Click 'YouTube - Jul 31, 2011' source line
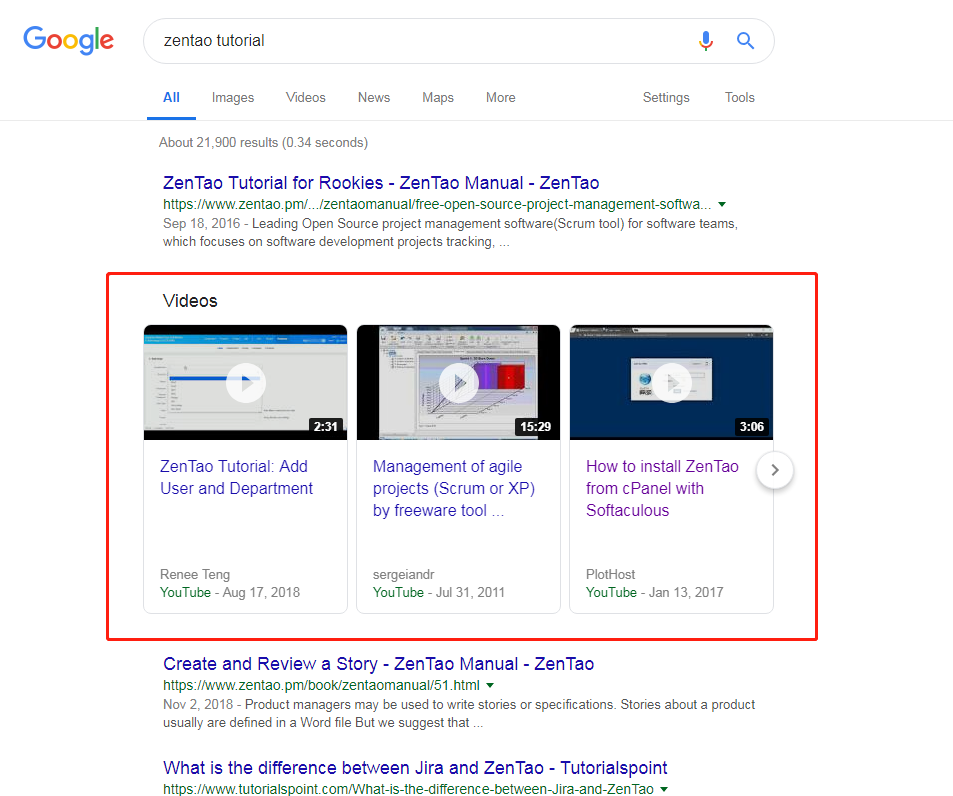 coord(439,592)
